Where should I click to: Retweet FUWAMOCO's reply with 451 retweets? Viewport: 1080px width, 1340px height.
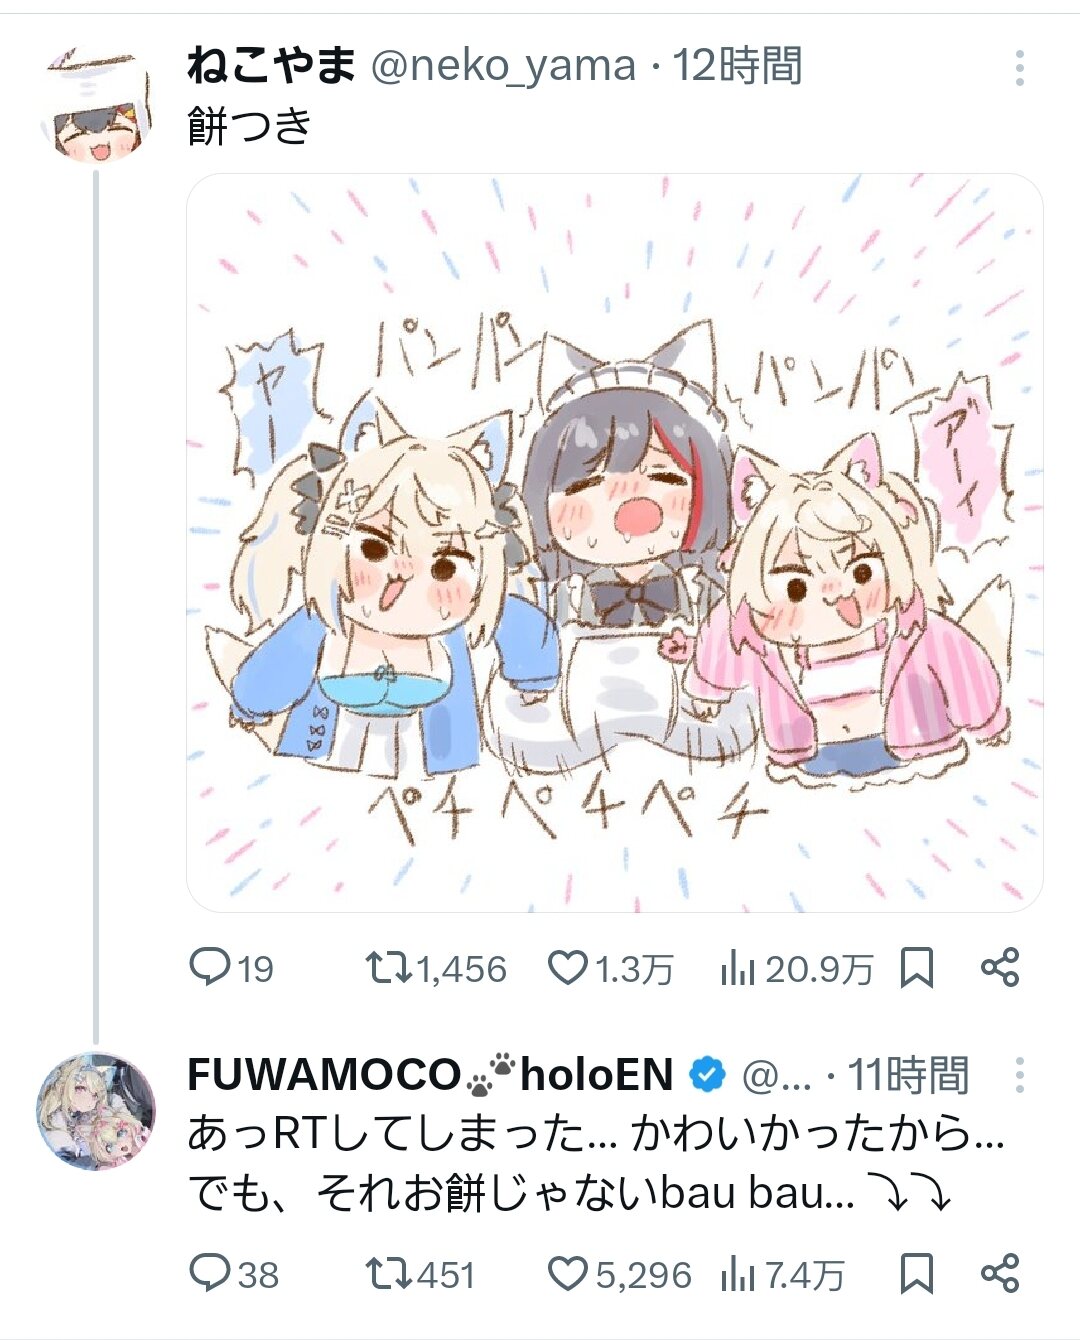420,1274
